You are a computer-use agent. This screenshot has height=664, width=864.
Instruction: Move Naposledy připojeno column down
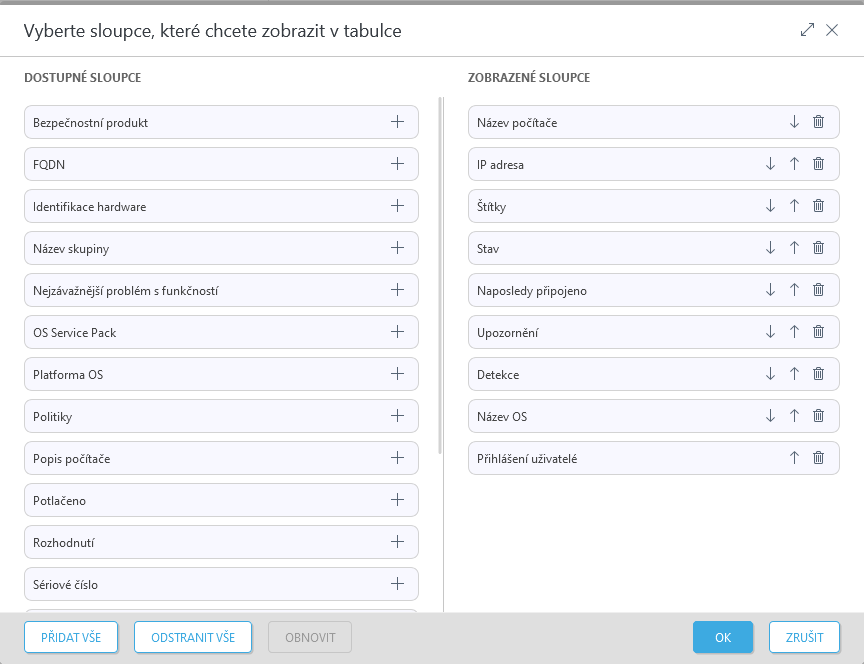click(x=770, y=290)
